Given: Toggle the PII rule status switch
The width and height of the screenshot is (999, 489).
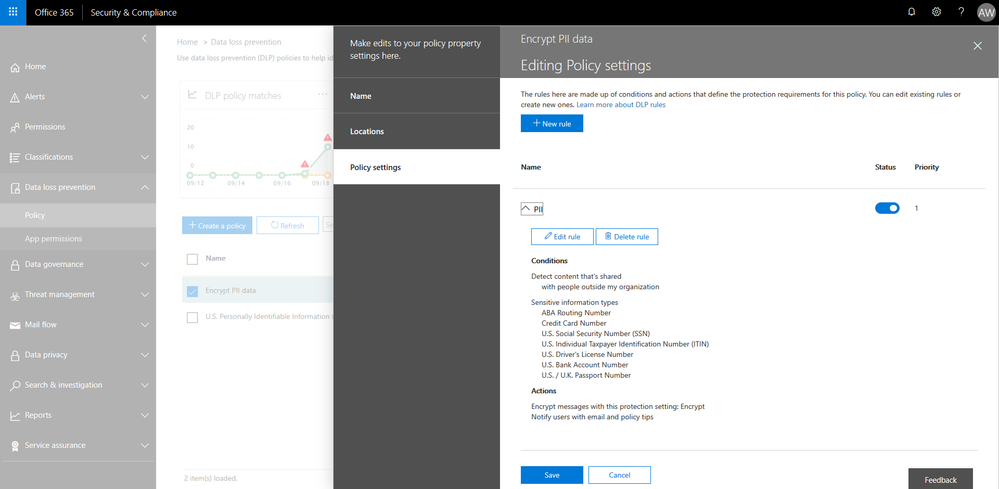Looking at the screenshot, I should [x=887, y=208].
